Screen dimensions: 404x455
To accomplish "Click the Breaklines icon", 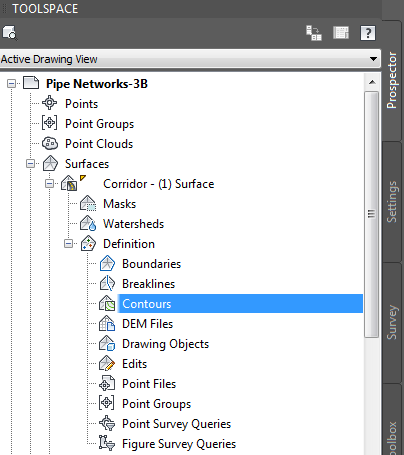I will [x=107, y=283].
